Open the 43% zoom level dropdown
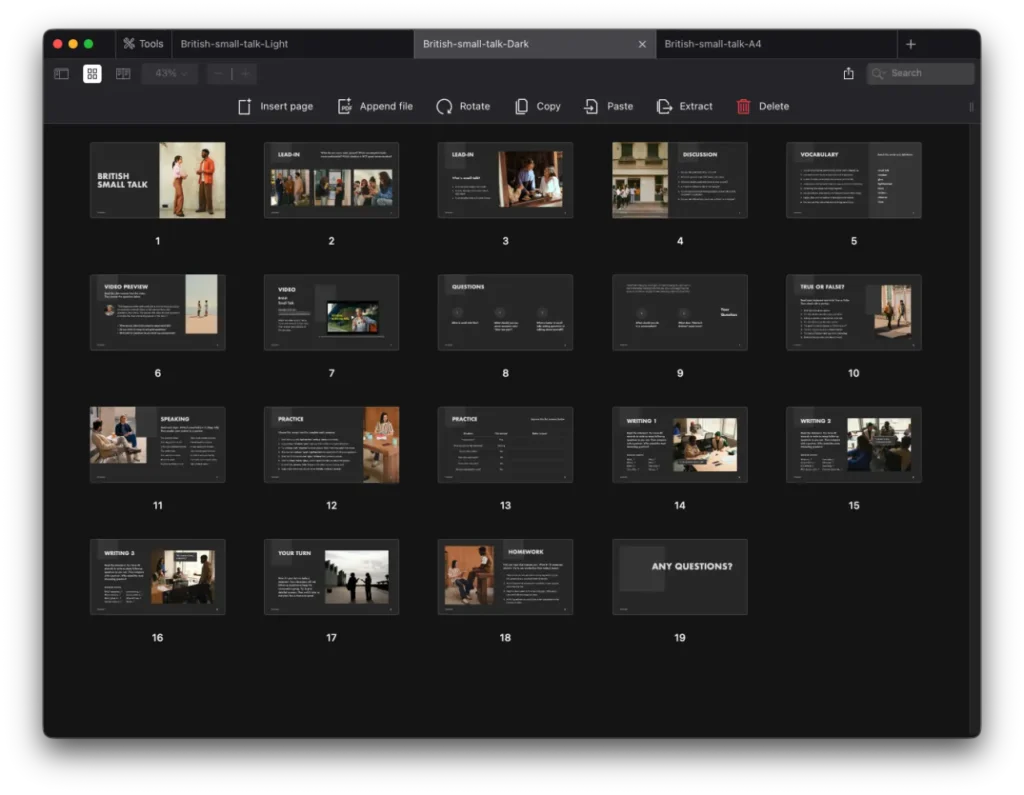 point(169,73)
